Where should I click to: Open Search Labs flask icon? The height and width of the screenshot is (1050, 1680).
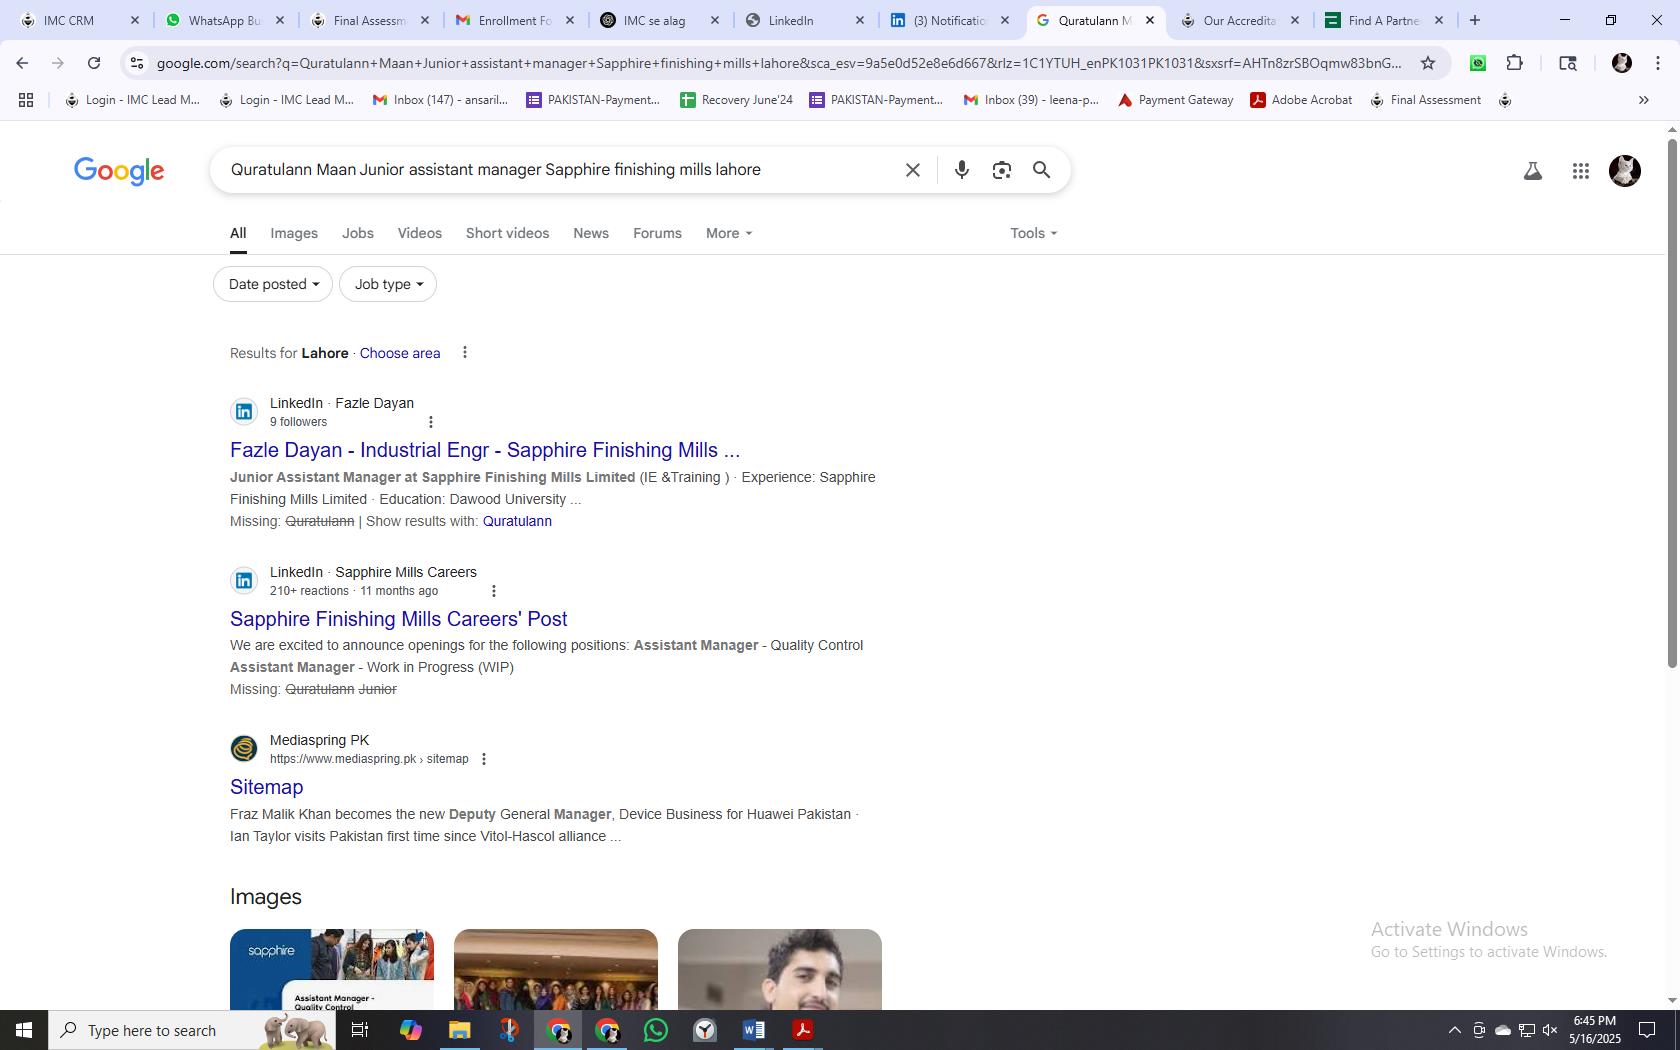coord(1532,171)
